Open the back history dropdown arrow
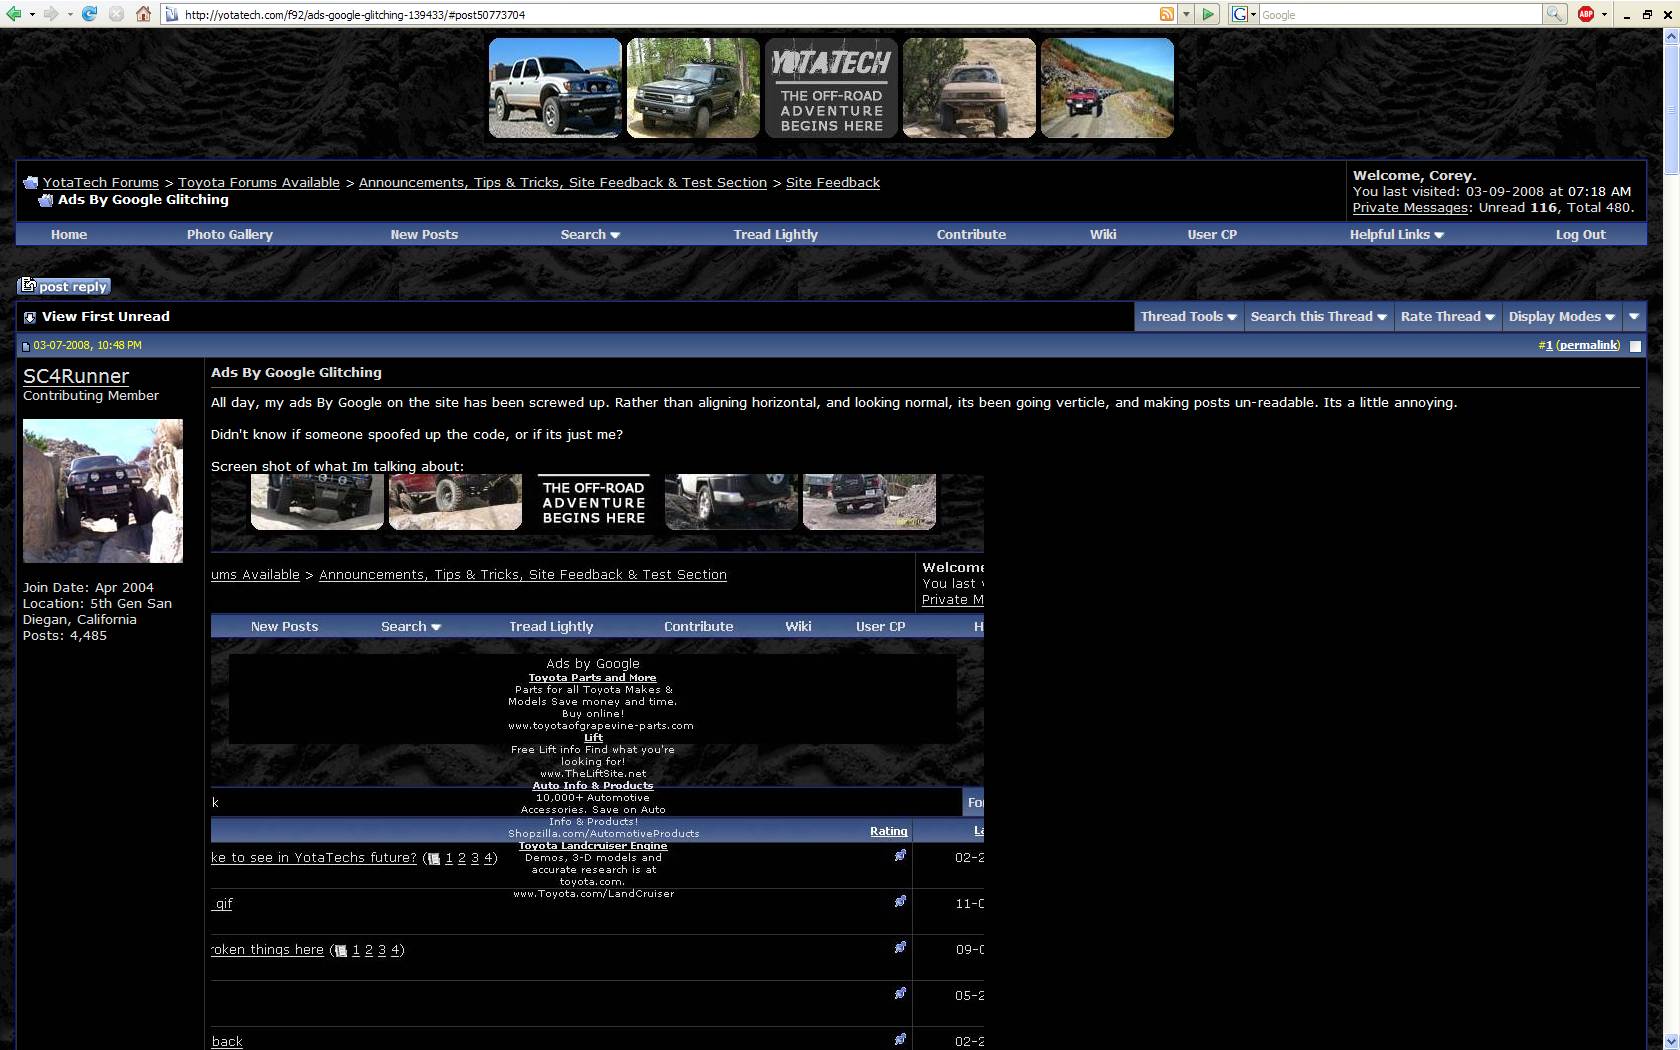This screenshot has width=1680, height=1050. coord(32,14)
